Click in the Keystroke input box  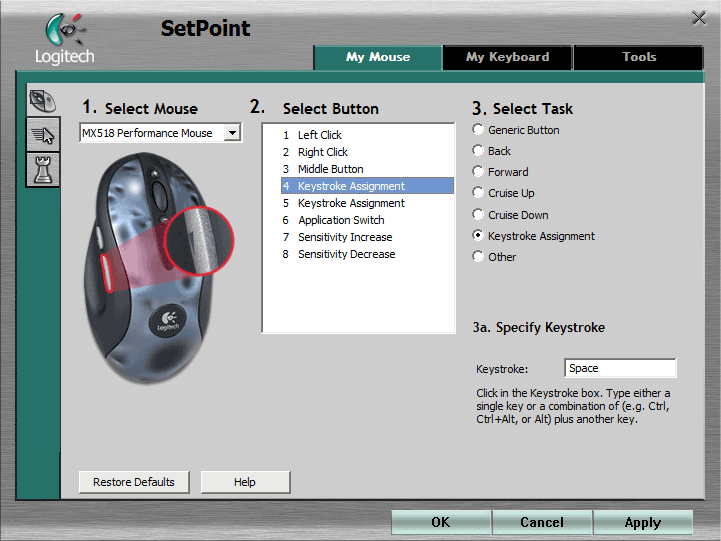tap(620, 368)
